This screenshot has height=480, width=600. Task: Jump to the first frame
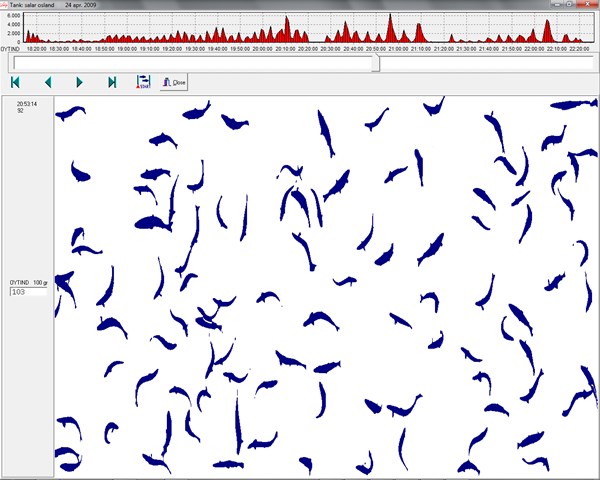(x=16, y=82)
